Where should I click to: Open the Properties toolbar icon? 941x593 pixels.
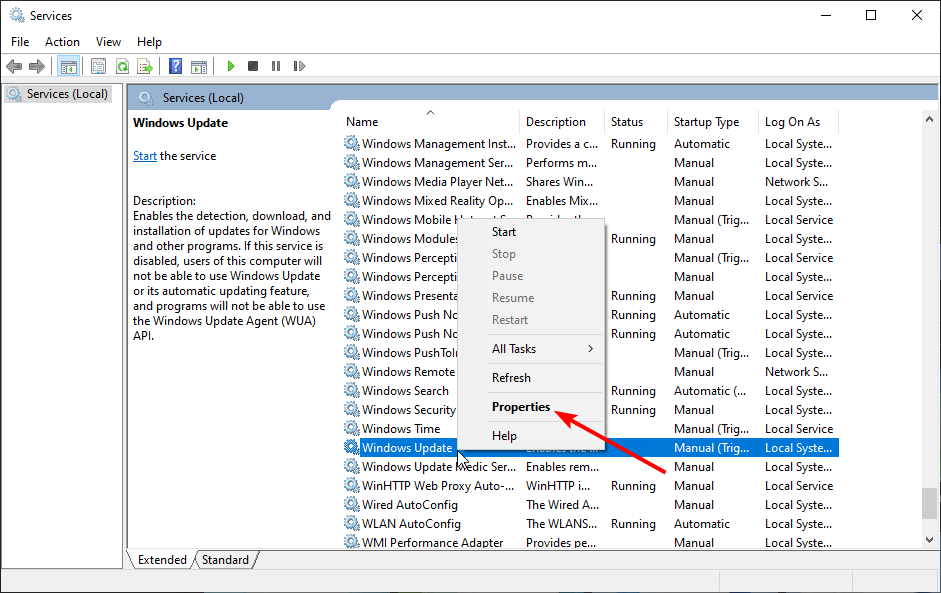tap(98, 66)
